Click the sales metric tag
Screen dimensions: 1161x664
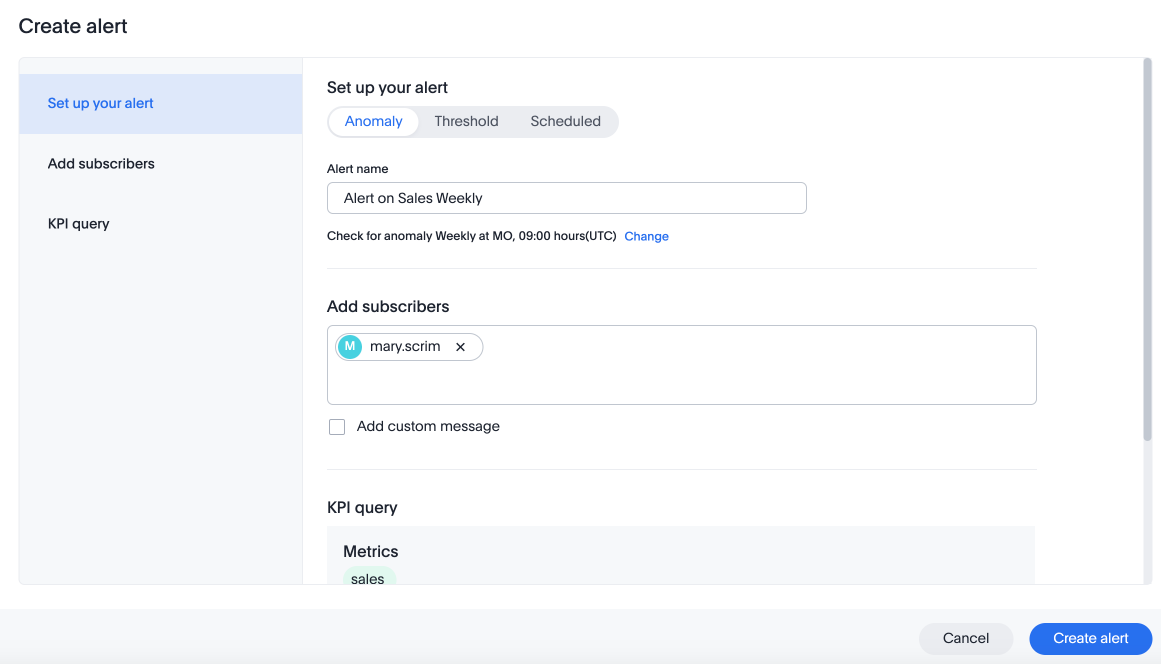368,578
